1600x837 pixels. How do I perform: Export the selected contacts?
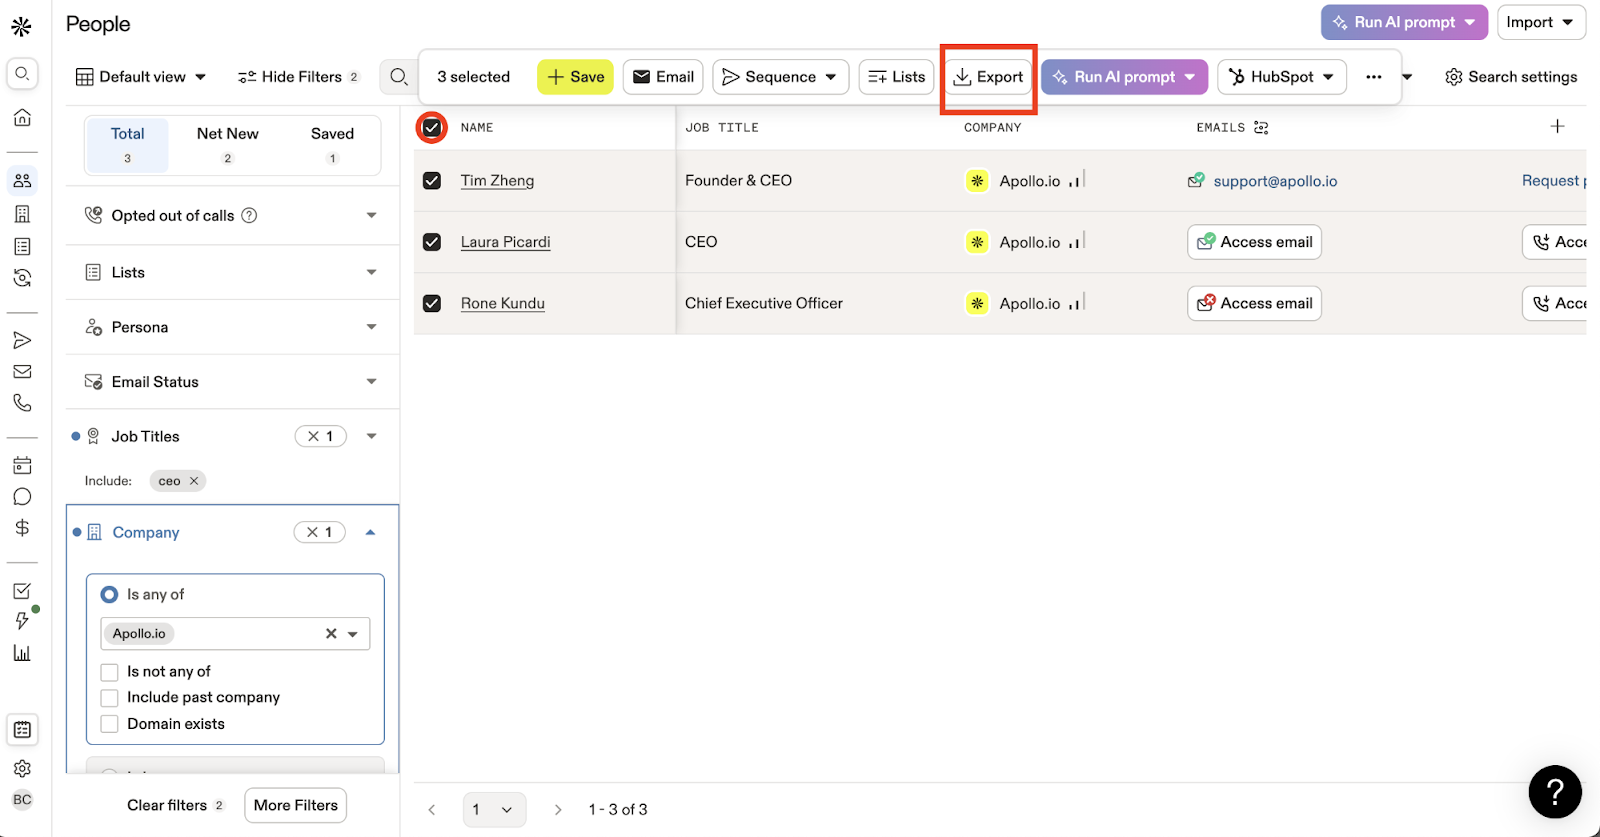pyautogui.click(x=988, y=77)
